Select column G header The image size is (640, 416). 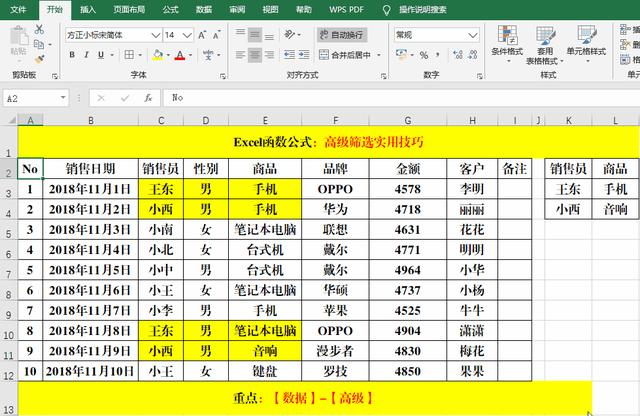[x=408, y=120]
